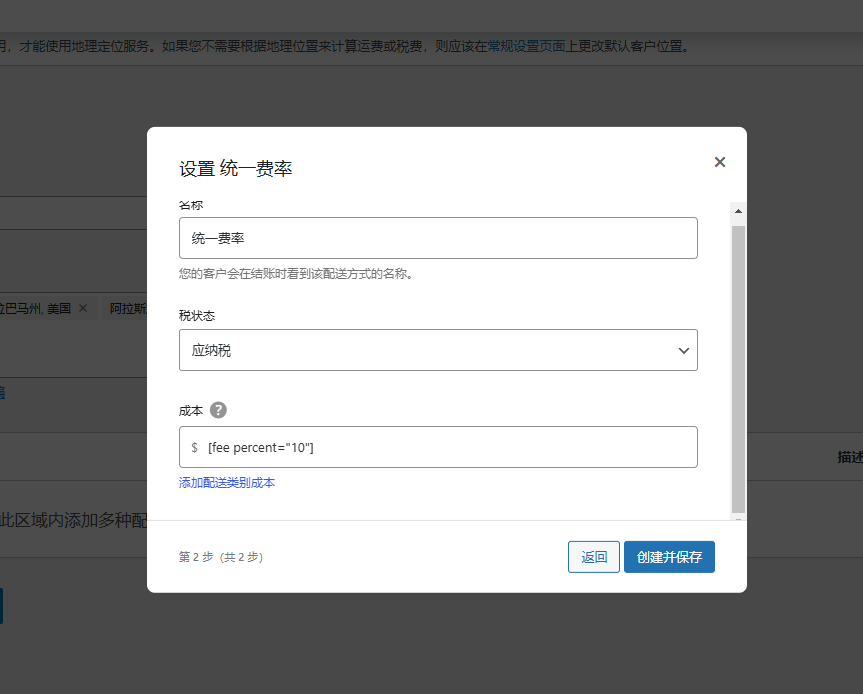Select the 阿拉斯加 region tag

[x=128, y=308]
